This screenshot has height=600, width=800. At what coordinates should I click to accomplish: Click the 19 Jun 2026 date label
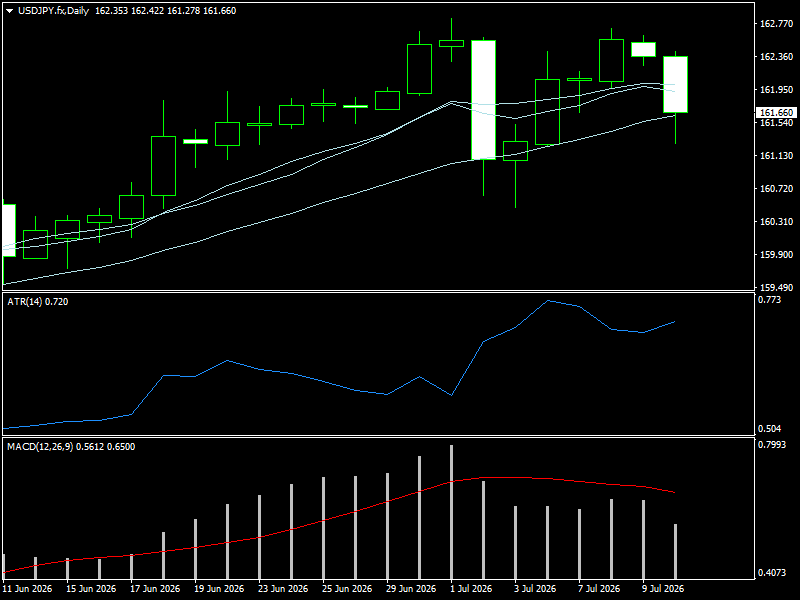219,588
